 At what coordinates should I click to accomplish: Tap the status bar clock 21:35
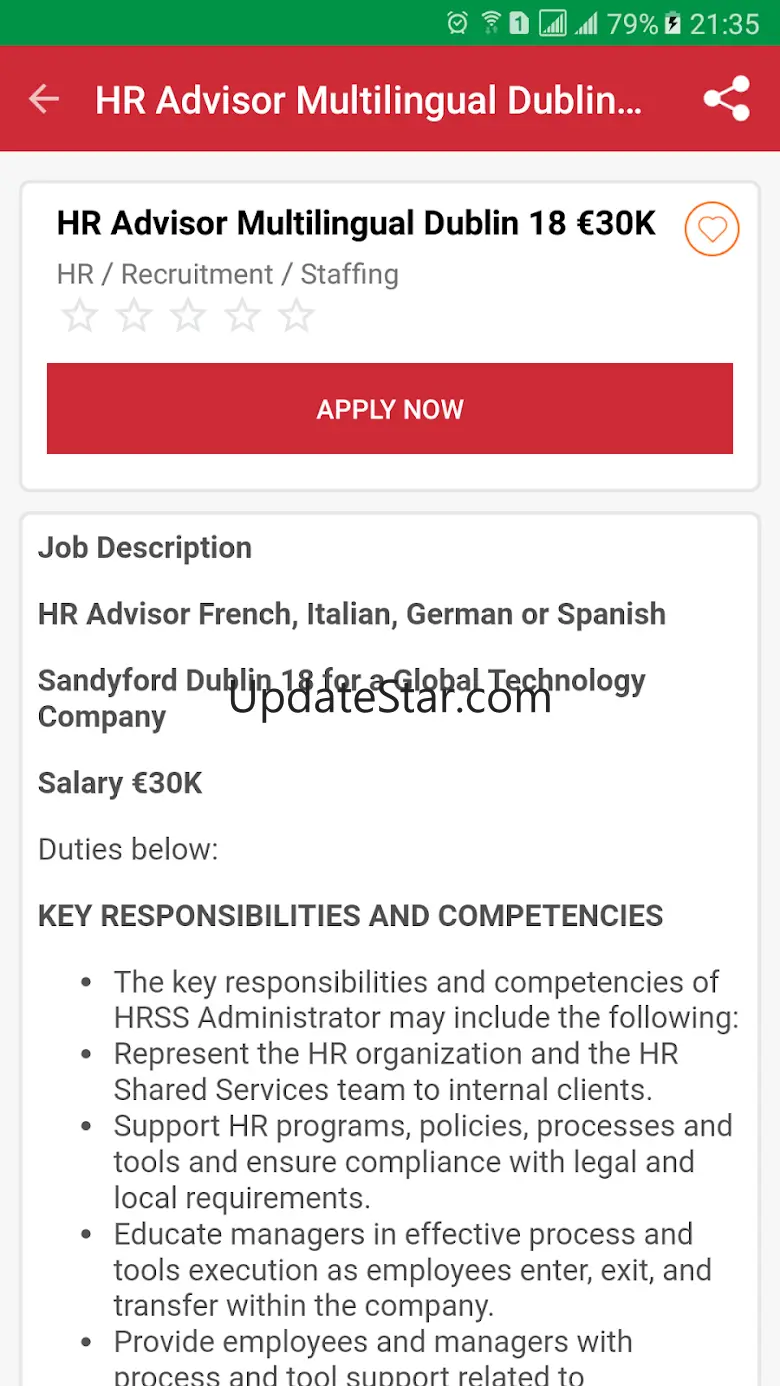[x=725, y=23]
